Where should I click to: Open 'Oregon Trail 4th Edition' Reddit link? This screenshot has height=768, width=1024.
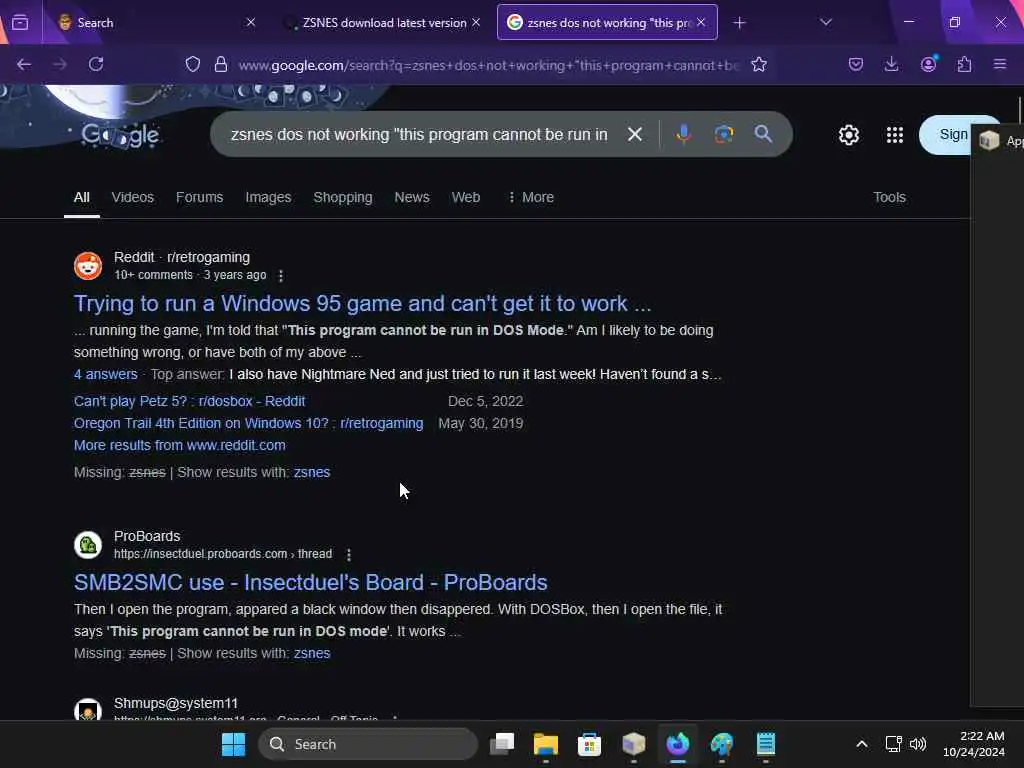tap(248, 423)
